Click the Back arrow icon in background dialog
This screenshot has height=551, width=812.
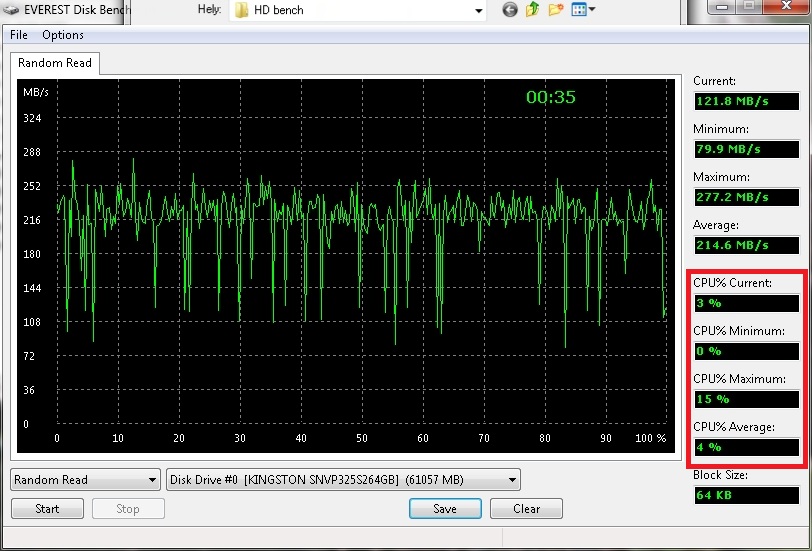pyautogui.click(x=510, y=9)
